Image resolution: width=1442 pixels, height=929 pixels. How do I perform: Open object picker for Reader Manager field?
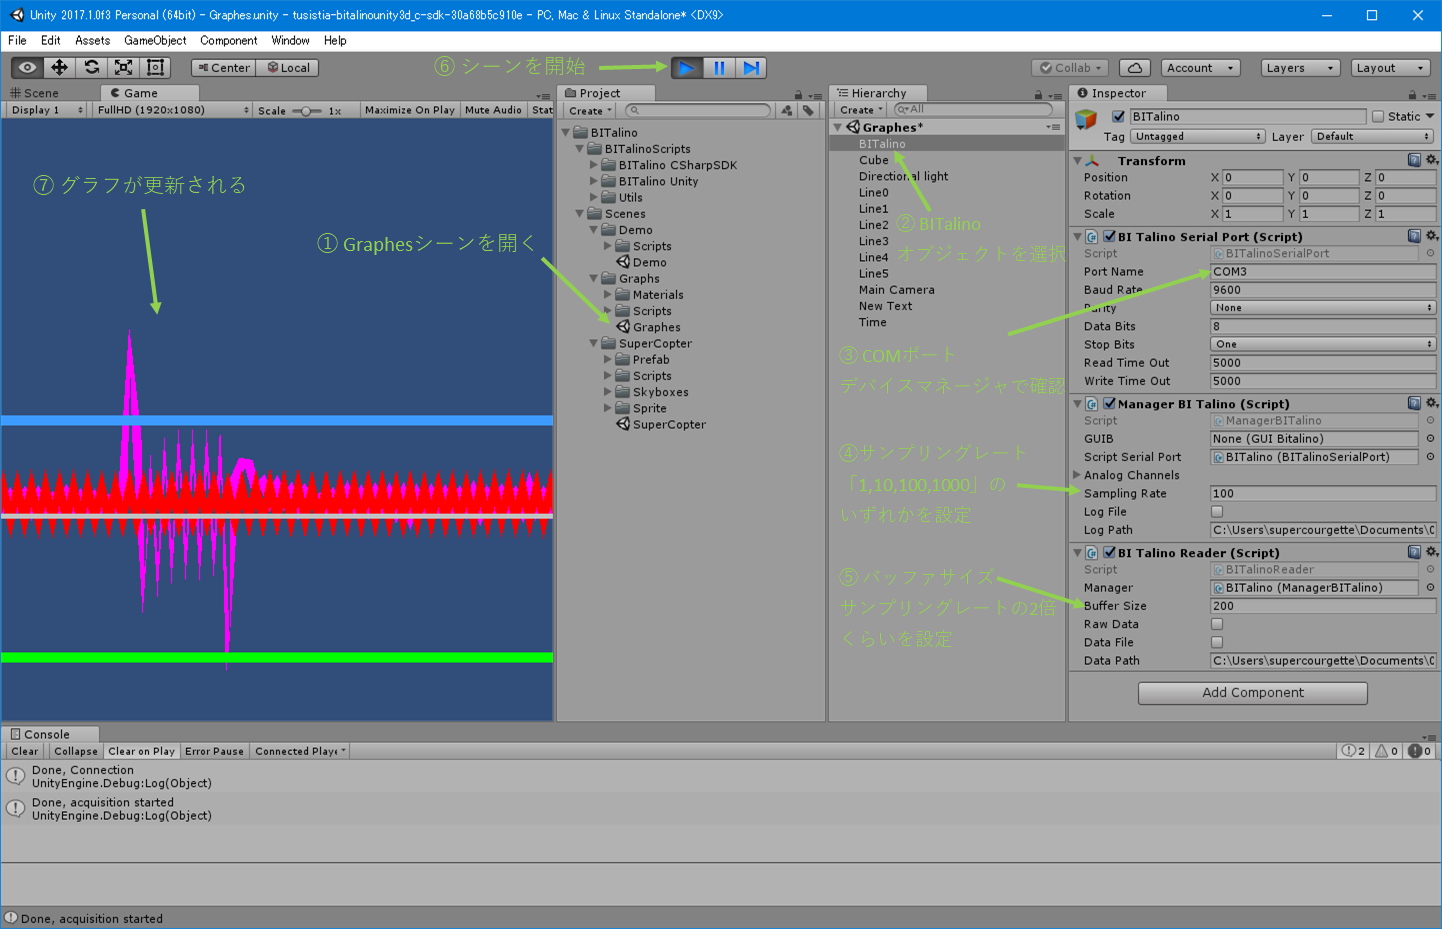1430,588
